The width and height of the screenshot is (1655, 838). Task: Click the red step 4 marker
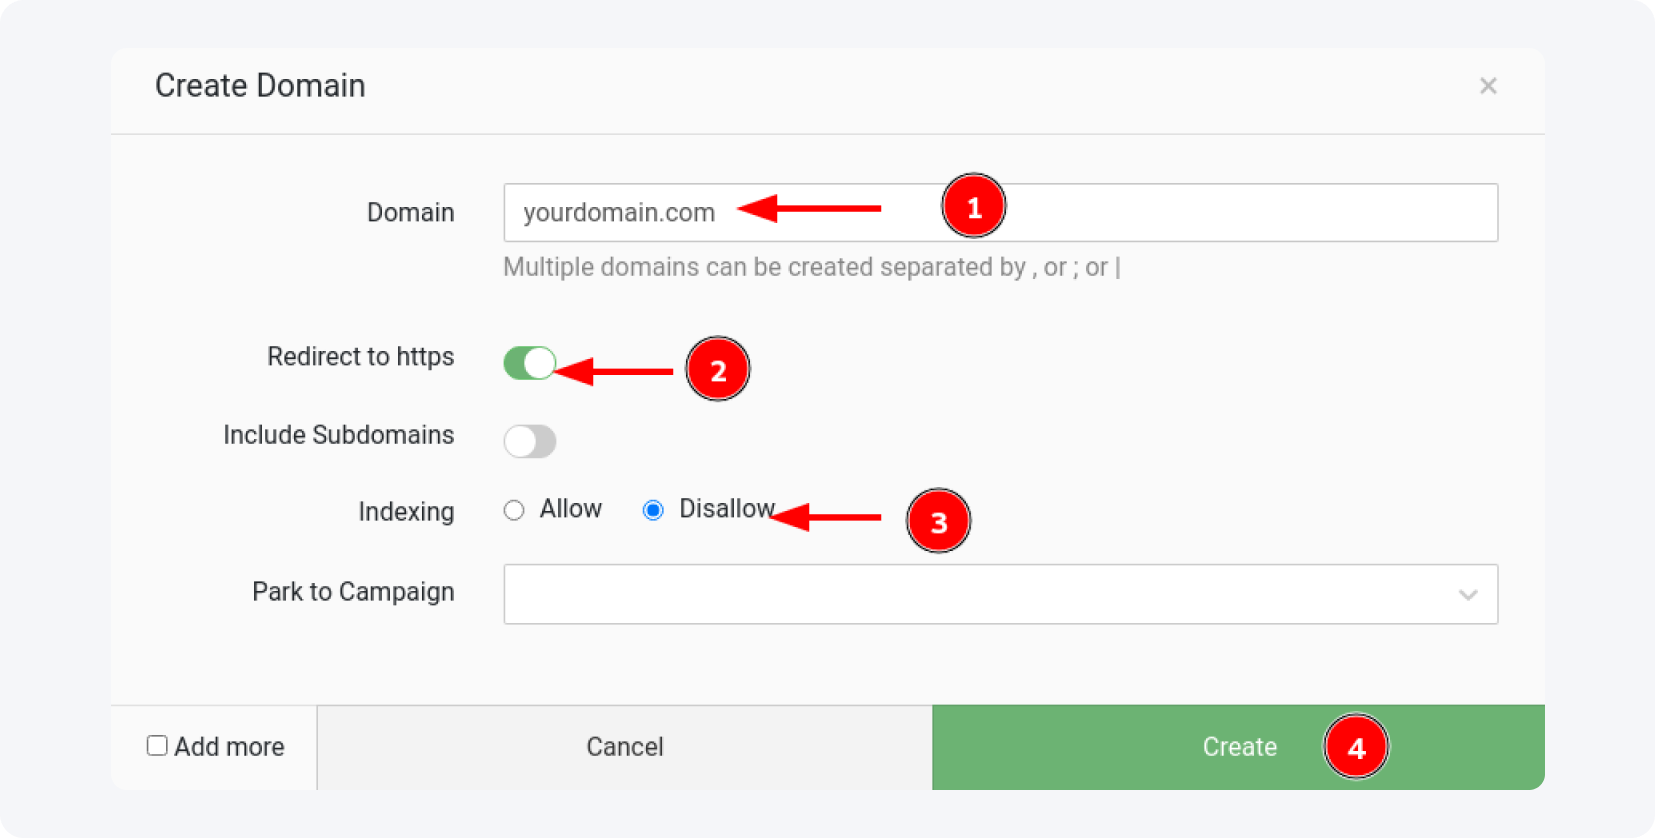[1355, 747]
